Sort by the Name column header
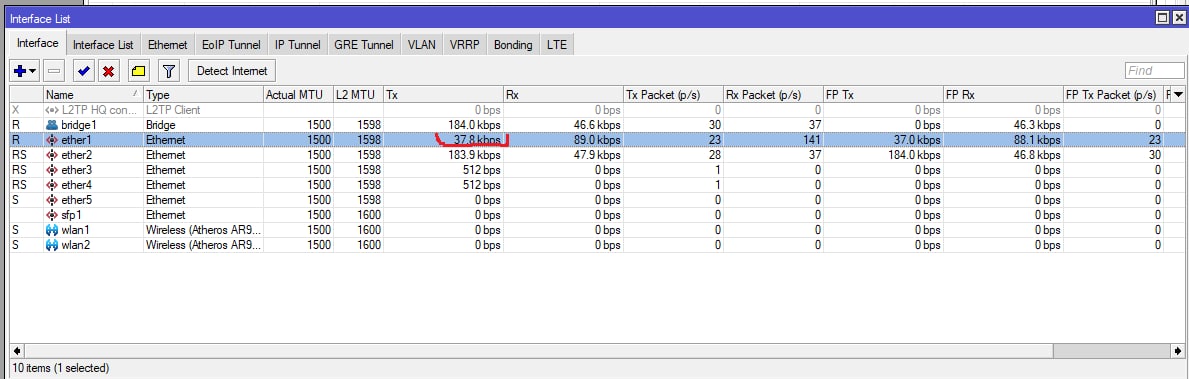The width and height of the screenshot is (1189, 379). point(93,95)
